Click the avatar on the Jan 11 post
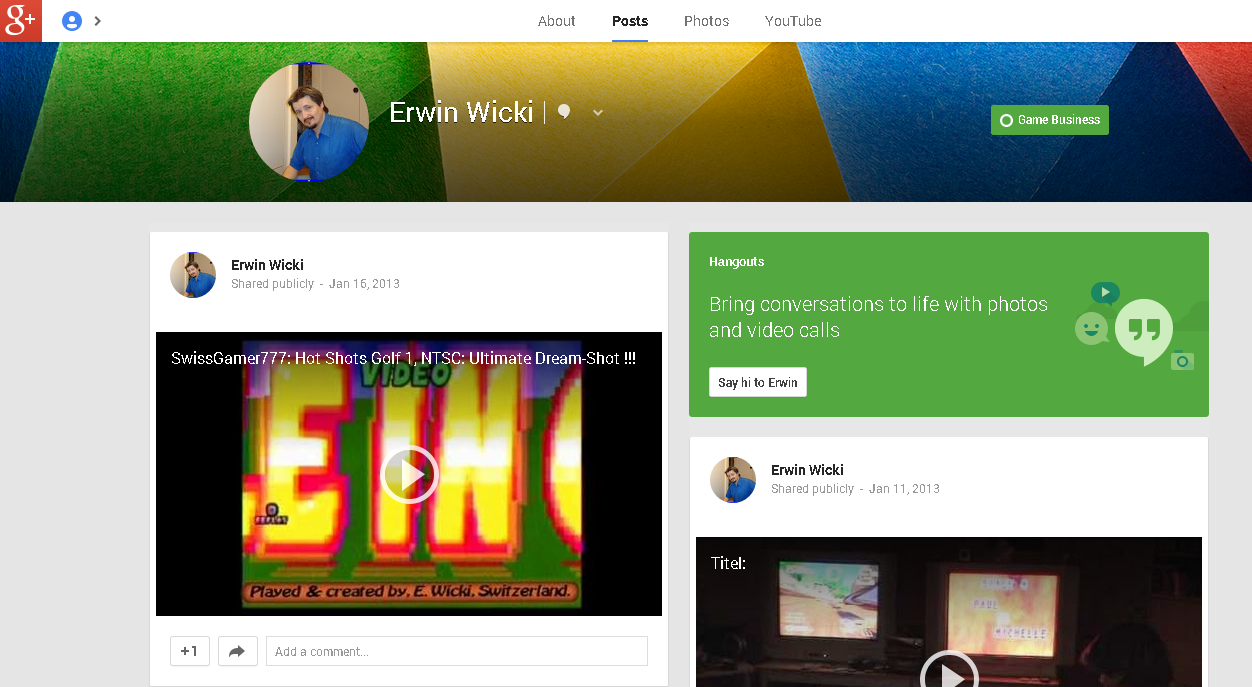1252x687 pixels. pyautogui.click(x=733, y=480)
